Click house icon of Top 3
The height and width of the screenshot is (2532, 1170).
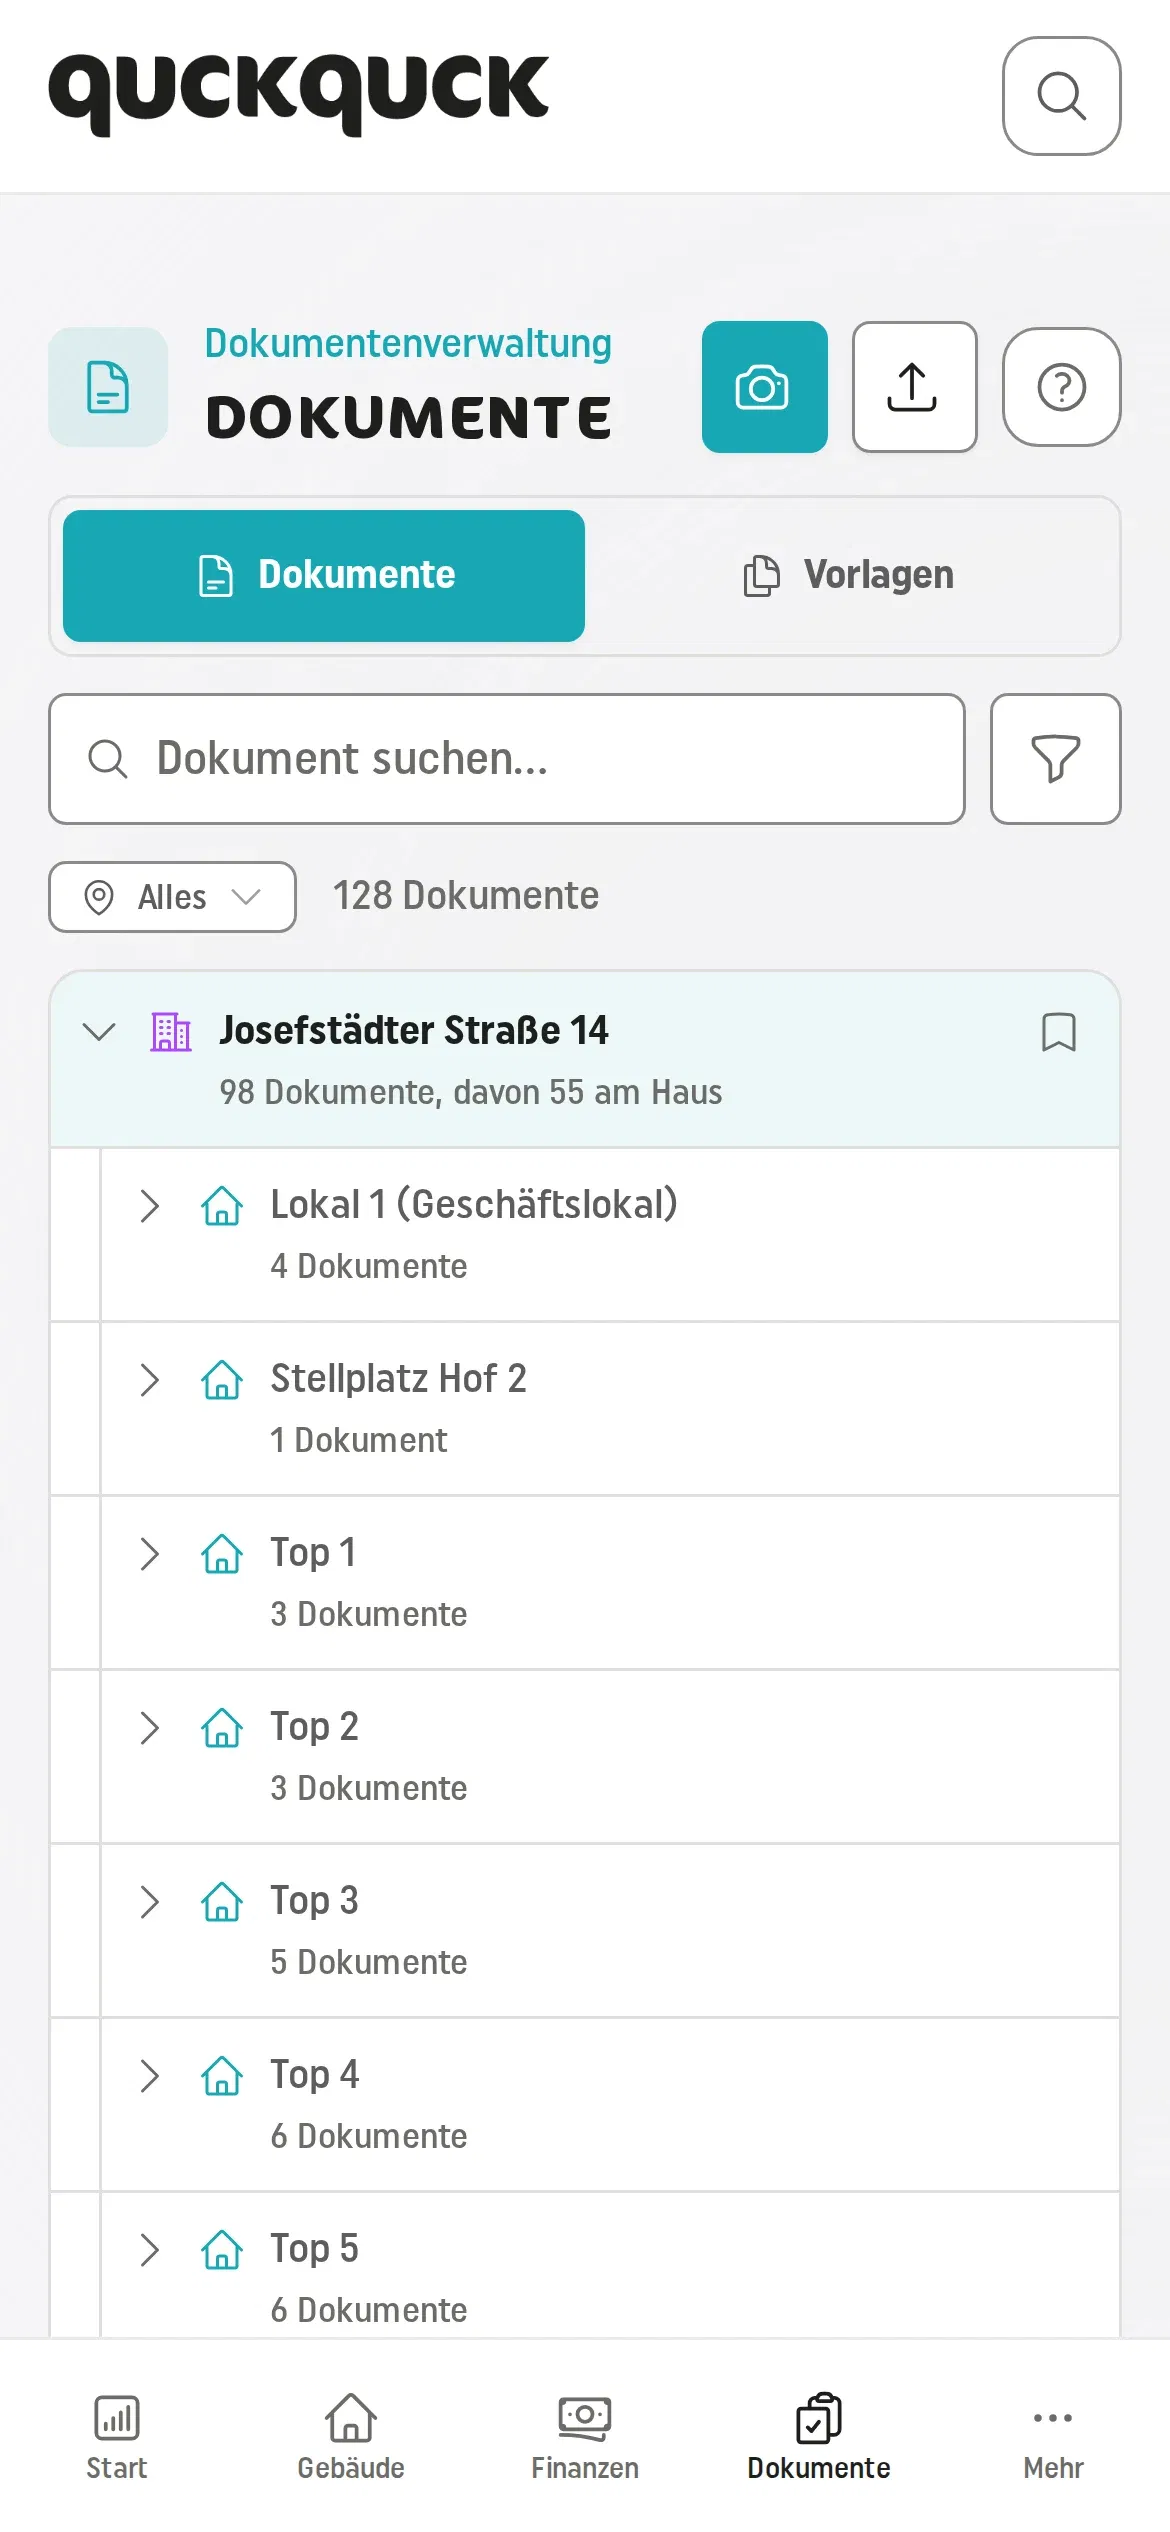(x=222, y=1902)
